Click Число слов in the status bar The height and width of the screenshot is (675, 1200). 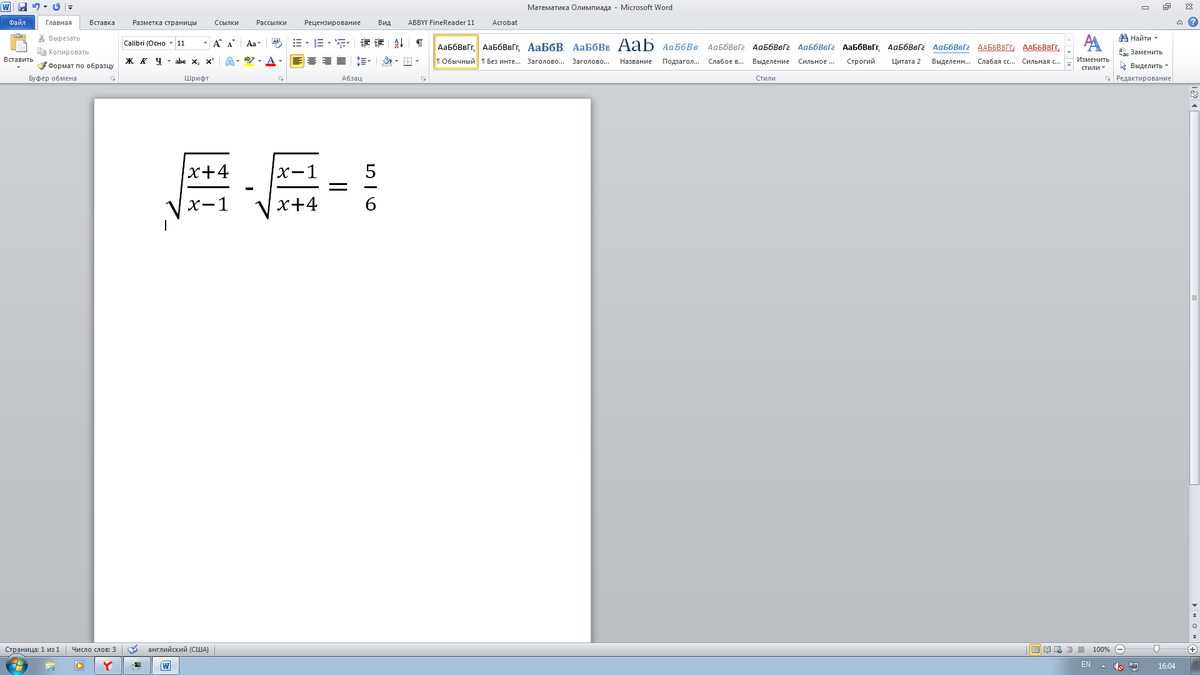[94, 649]
